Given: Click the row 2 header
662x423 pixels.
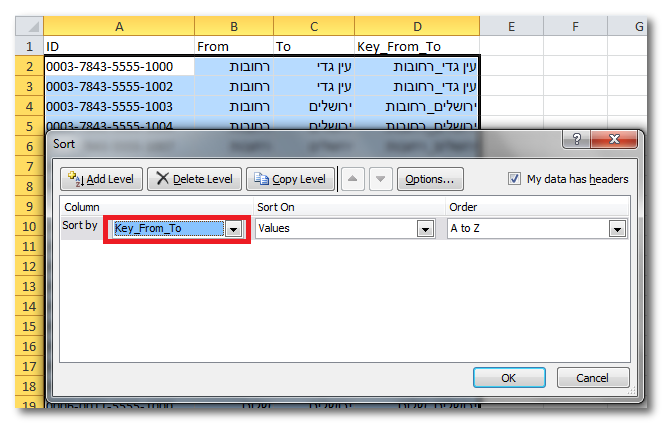Looking at the screenshot, I should coord(29,67).
